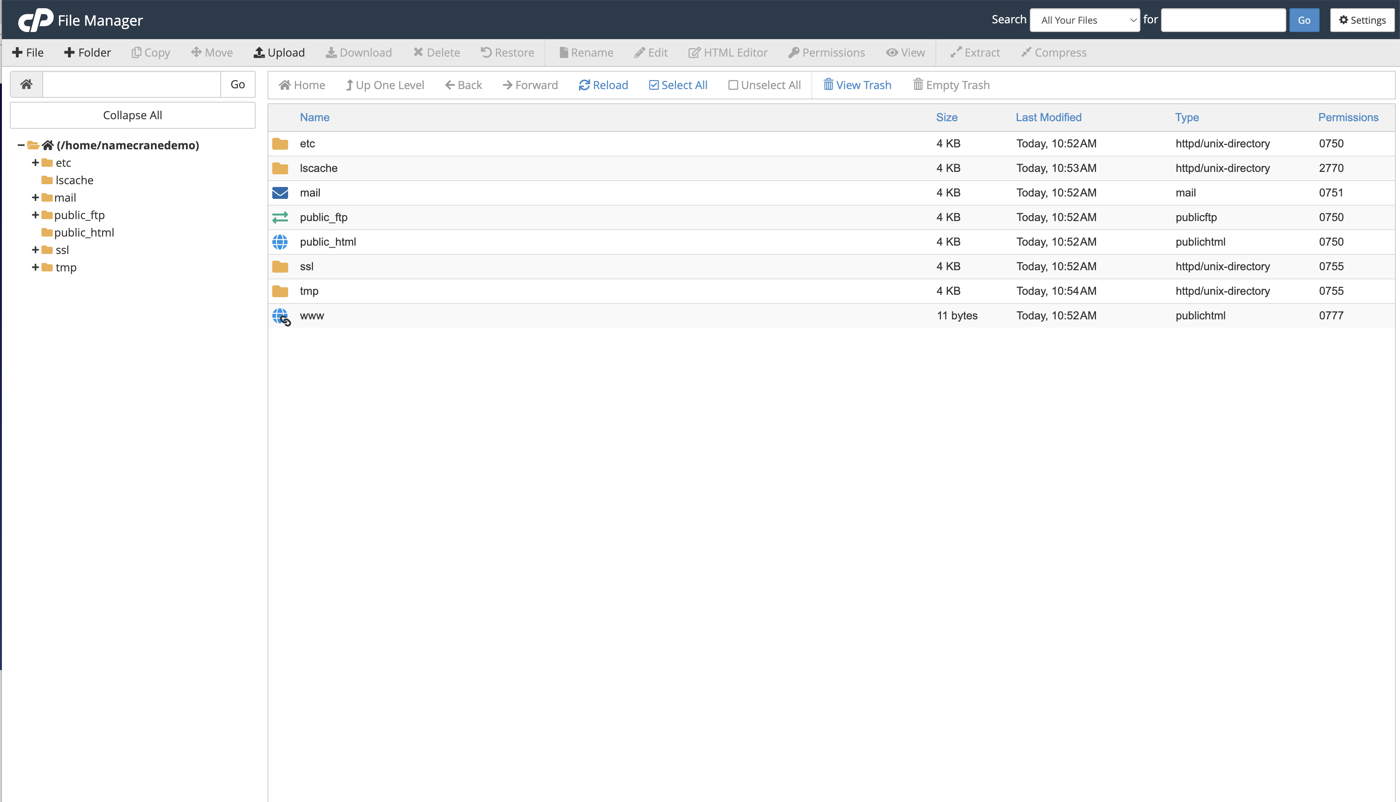
Task: Click the transfer arrows icon beside public_ftp
Action: pyautogui.click(x=279, y=217)
